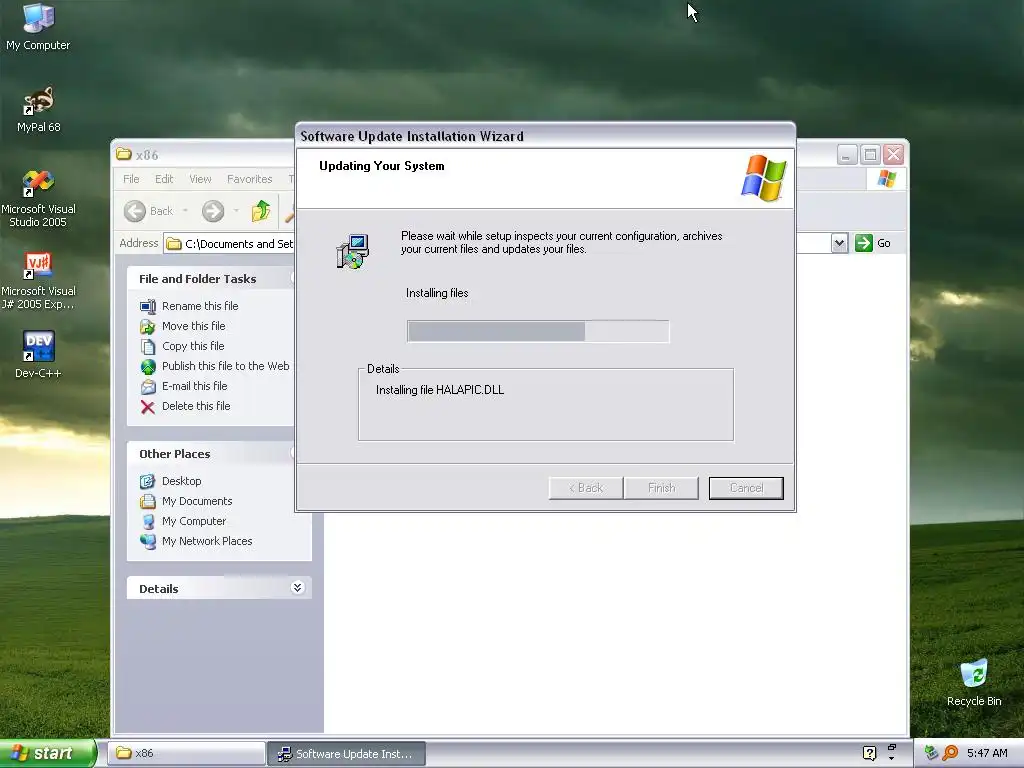Click the Desktop link in Other Places

point(182,481)
